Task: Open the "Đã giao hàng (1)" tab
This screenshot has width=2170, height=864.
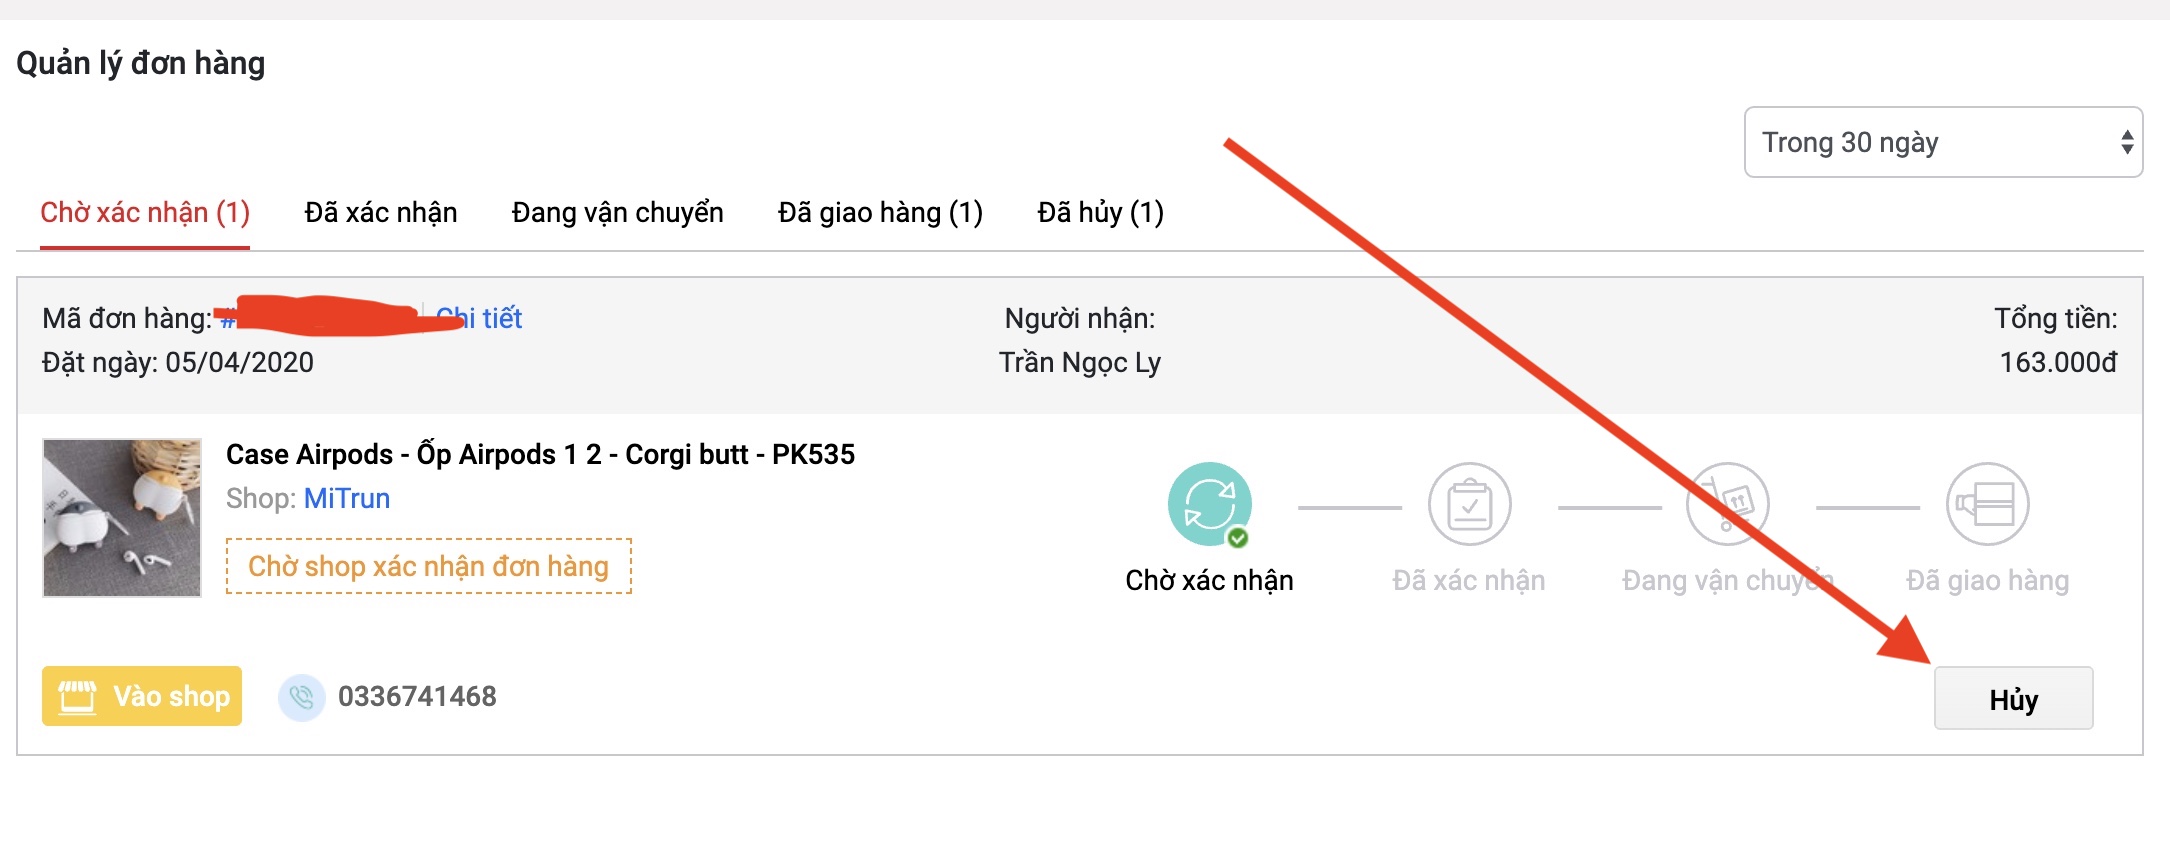Action: coord(880,213)
